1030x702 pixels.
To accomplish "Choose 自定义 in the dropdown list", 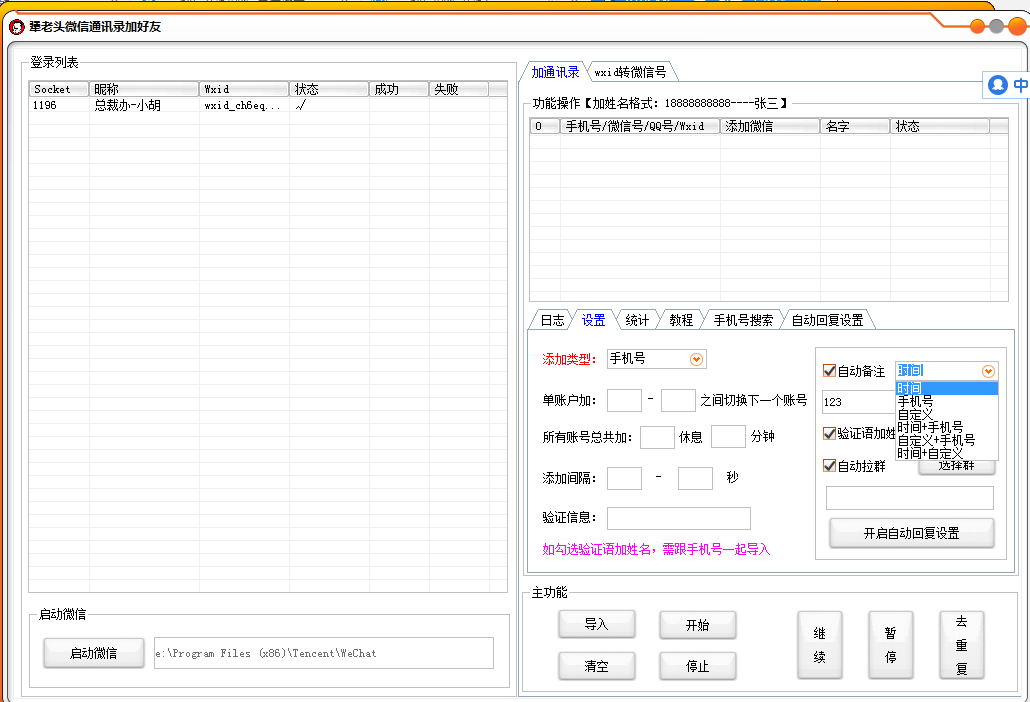I will [947, 414].
